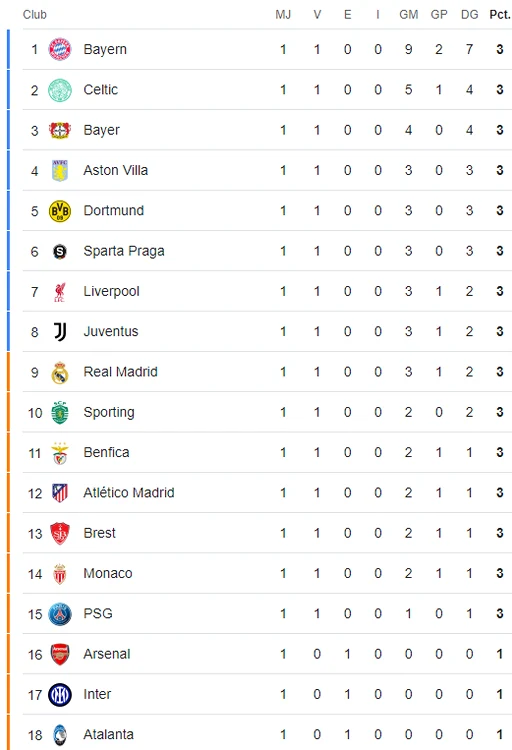Viewport: 512px width, 750px height.
Task: Click the Celtic green crest icon
Action: (60, 90)
